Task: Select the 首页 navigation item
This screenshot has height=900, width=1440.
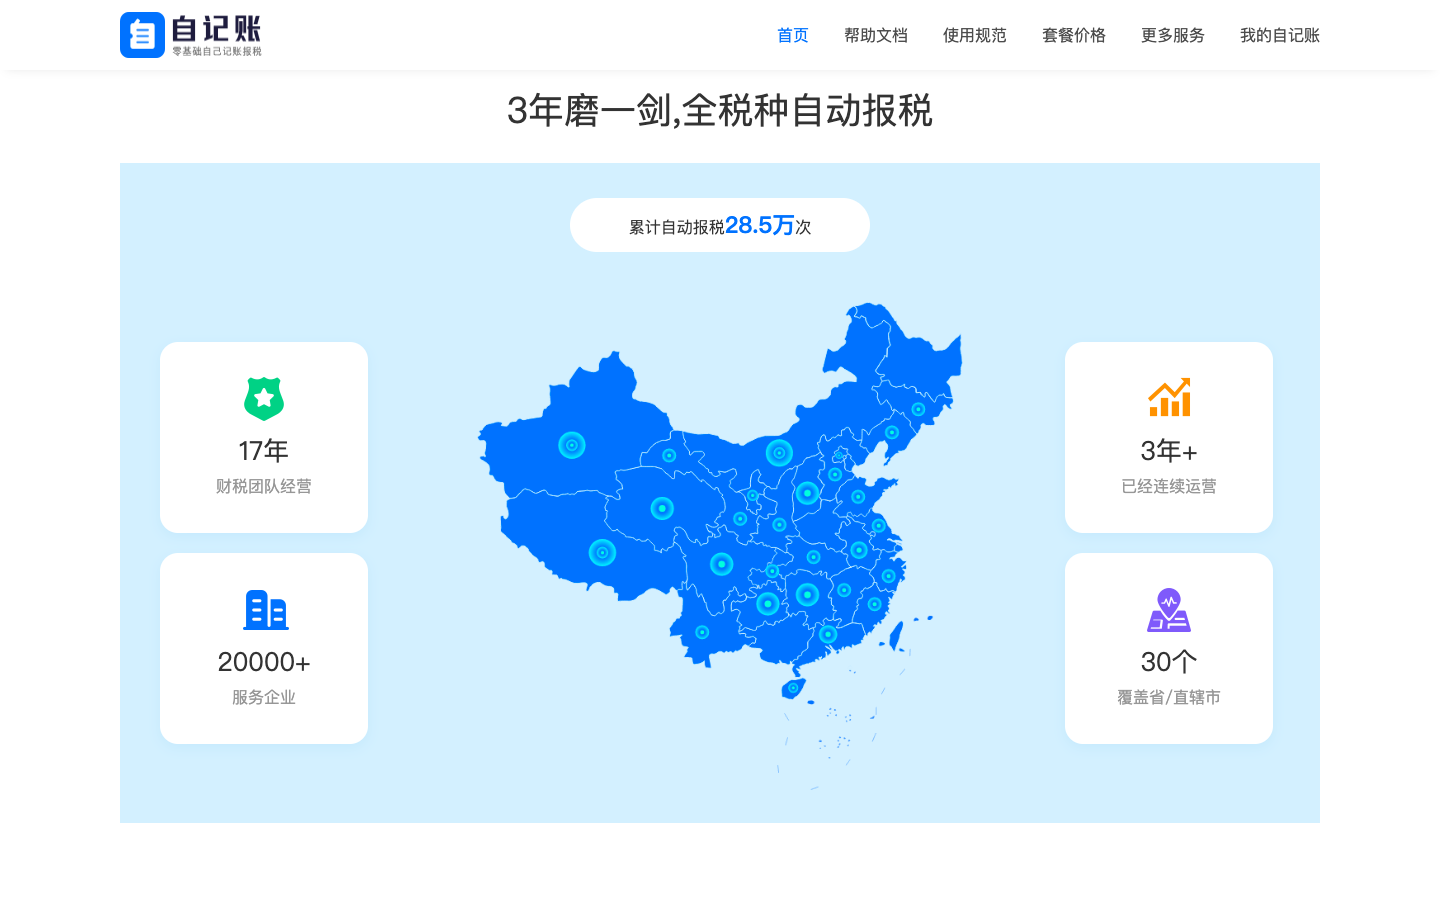Action: [x=792, y=35]
